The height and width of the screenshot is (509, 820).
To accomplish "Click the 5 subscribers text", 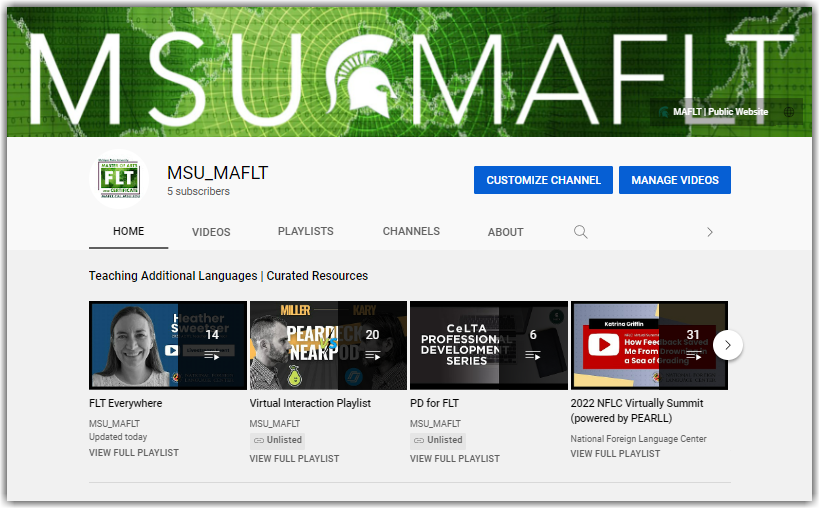I will click(199, 191).
